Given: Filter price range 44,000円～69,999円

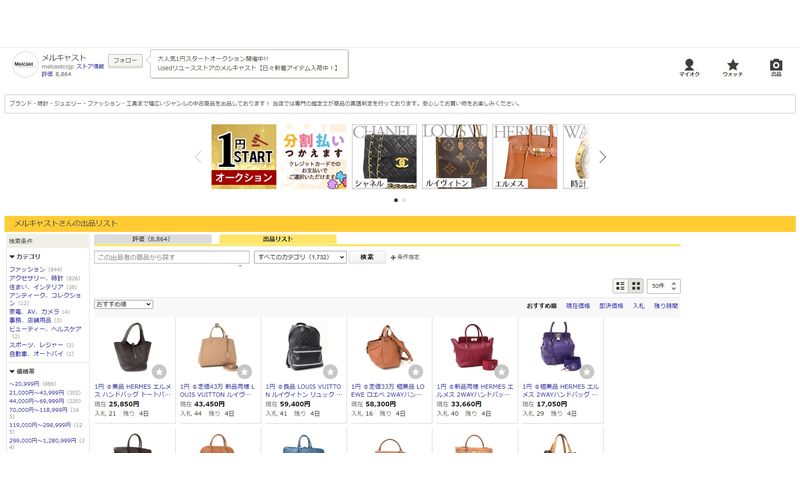Looking at the screenshot, I should (x=37, y=402).
